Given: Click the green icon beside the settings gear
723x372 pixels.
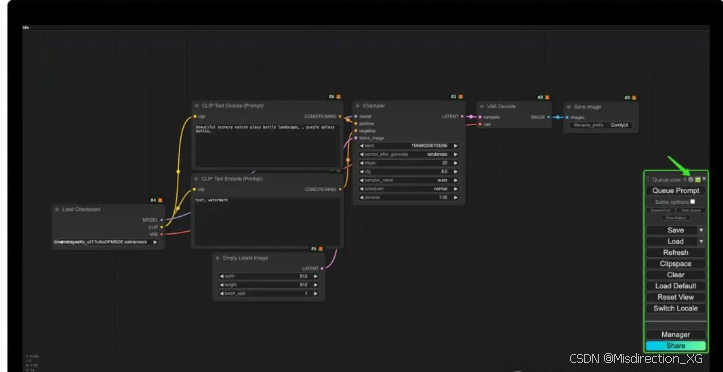Looking at the screenshot, I should [x=698, y=179].
